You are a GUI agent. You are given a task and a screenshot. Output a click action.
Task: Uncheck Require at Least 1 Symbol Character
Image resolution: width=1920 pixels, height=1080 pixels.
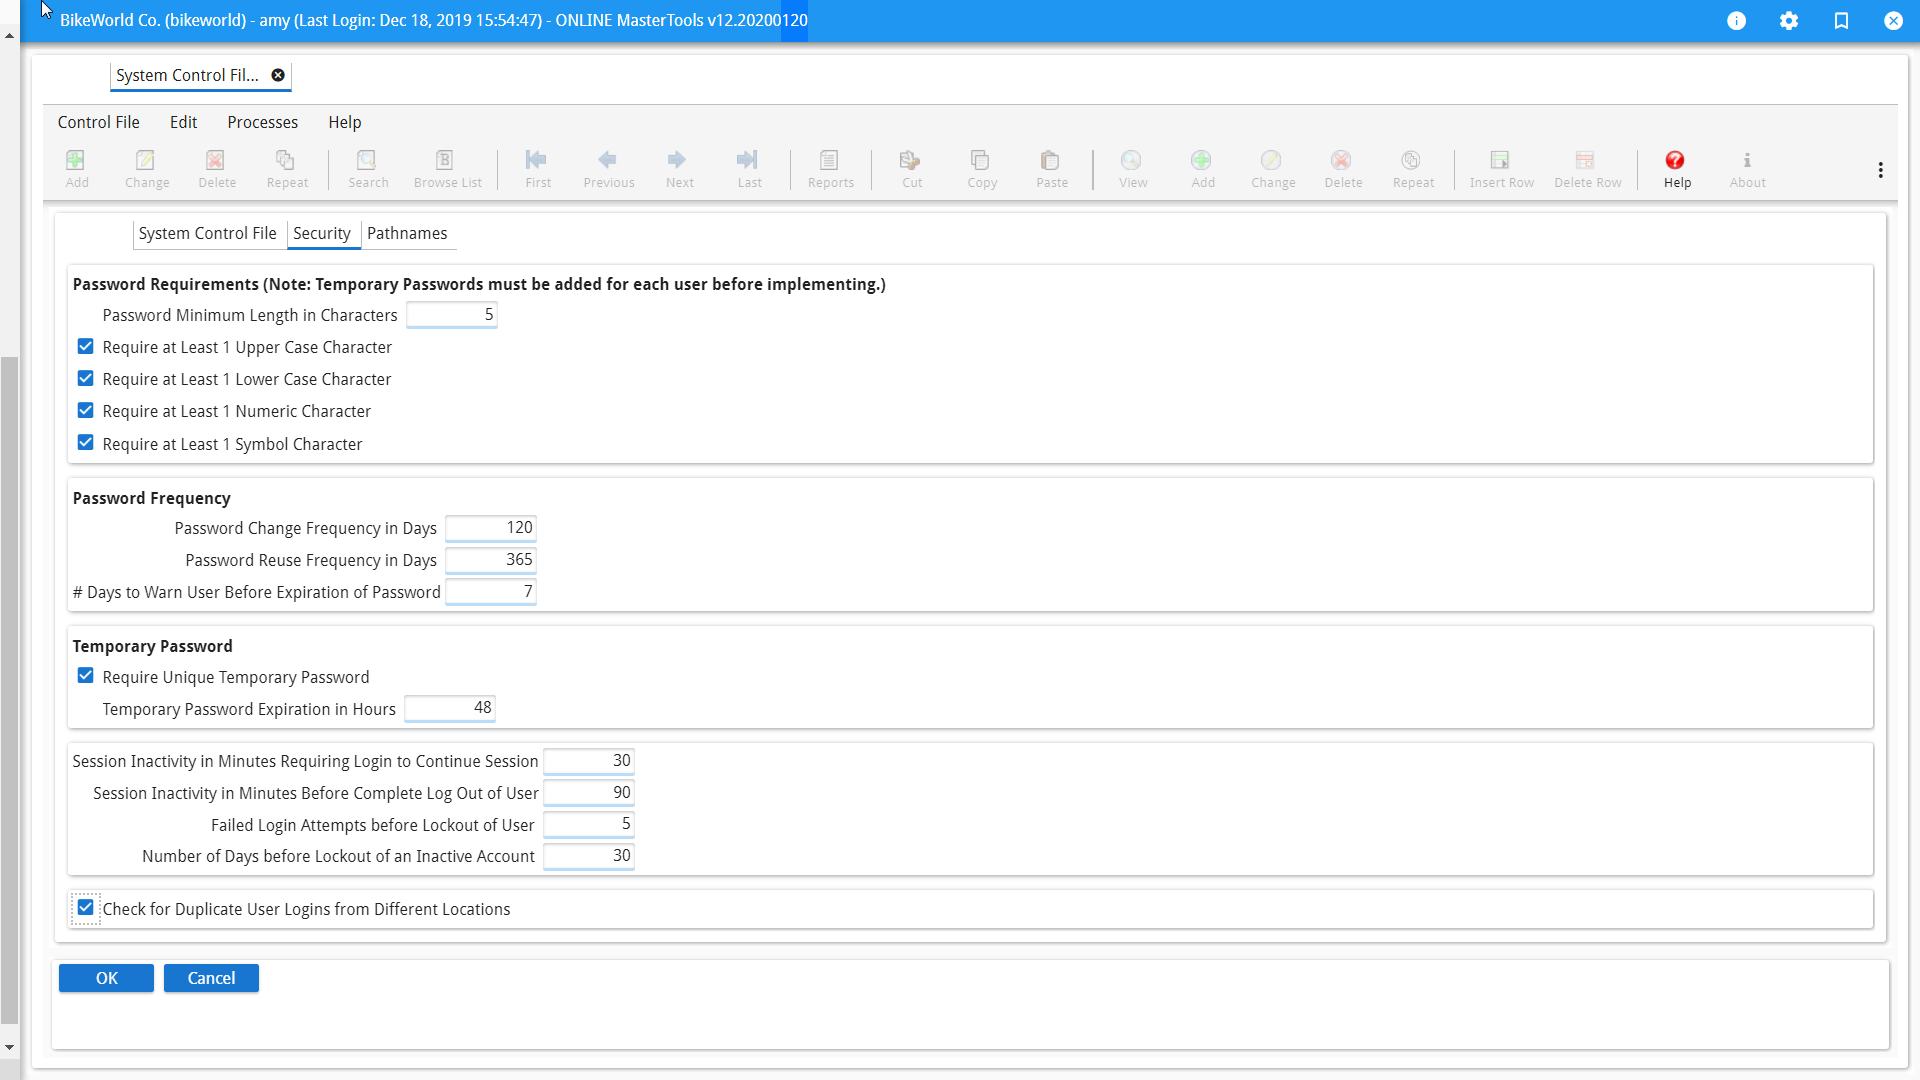coord(85,442)
